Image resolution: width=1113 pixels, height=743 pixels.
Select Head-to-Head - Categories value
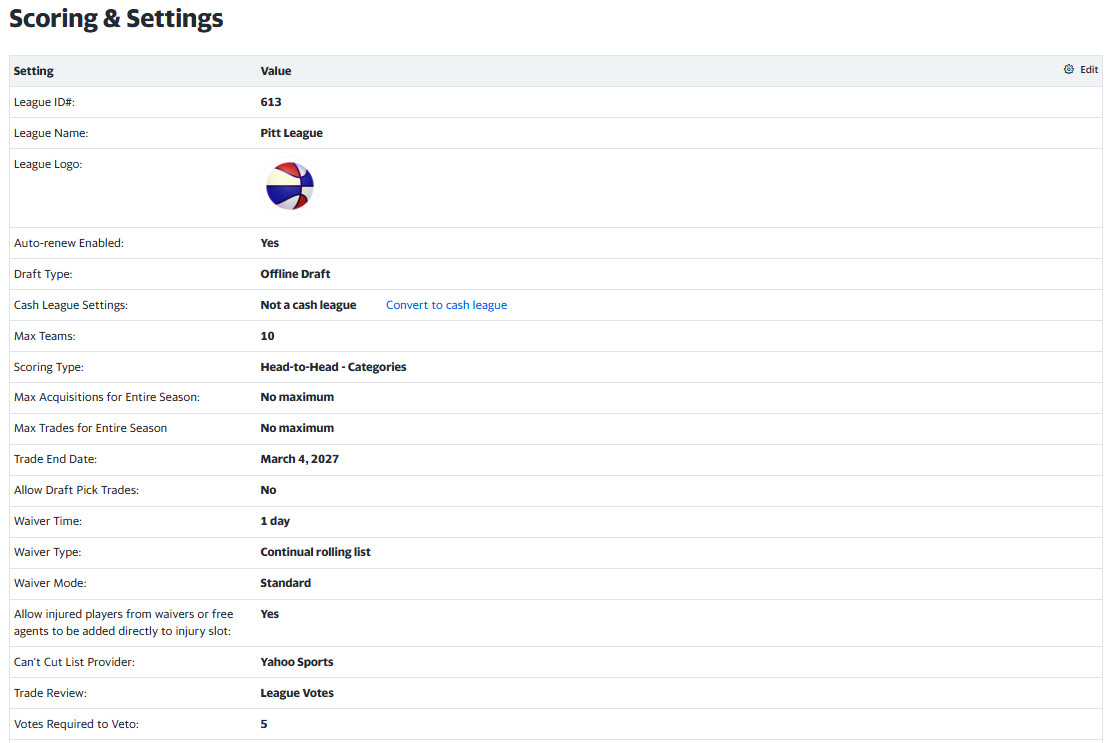pyautogui.click(x=333, y=367)
